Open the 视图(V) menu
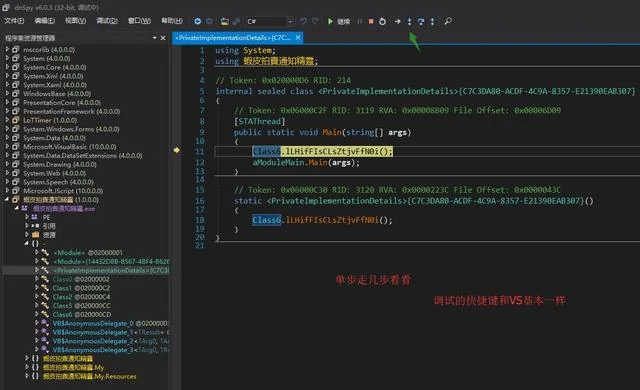 (x=76, y=21)
